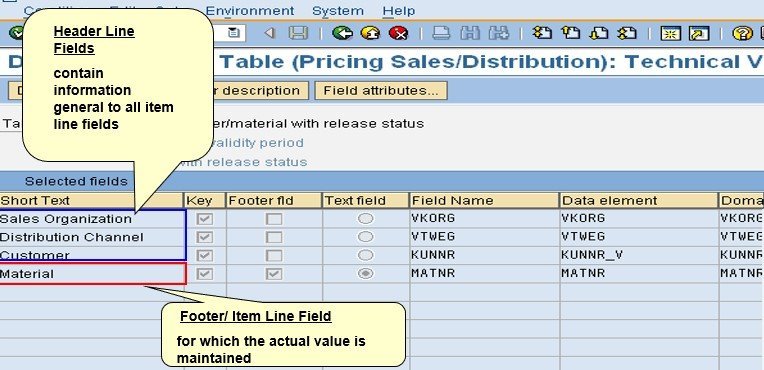Select Text field radio for VTWEG row
764x370 pixels.
coord(365,237)
